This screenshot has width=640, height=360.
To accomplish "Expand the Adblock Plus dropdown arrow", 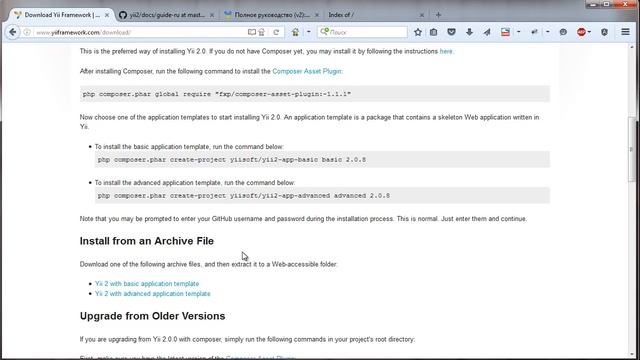I will [589, 32].
